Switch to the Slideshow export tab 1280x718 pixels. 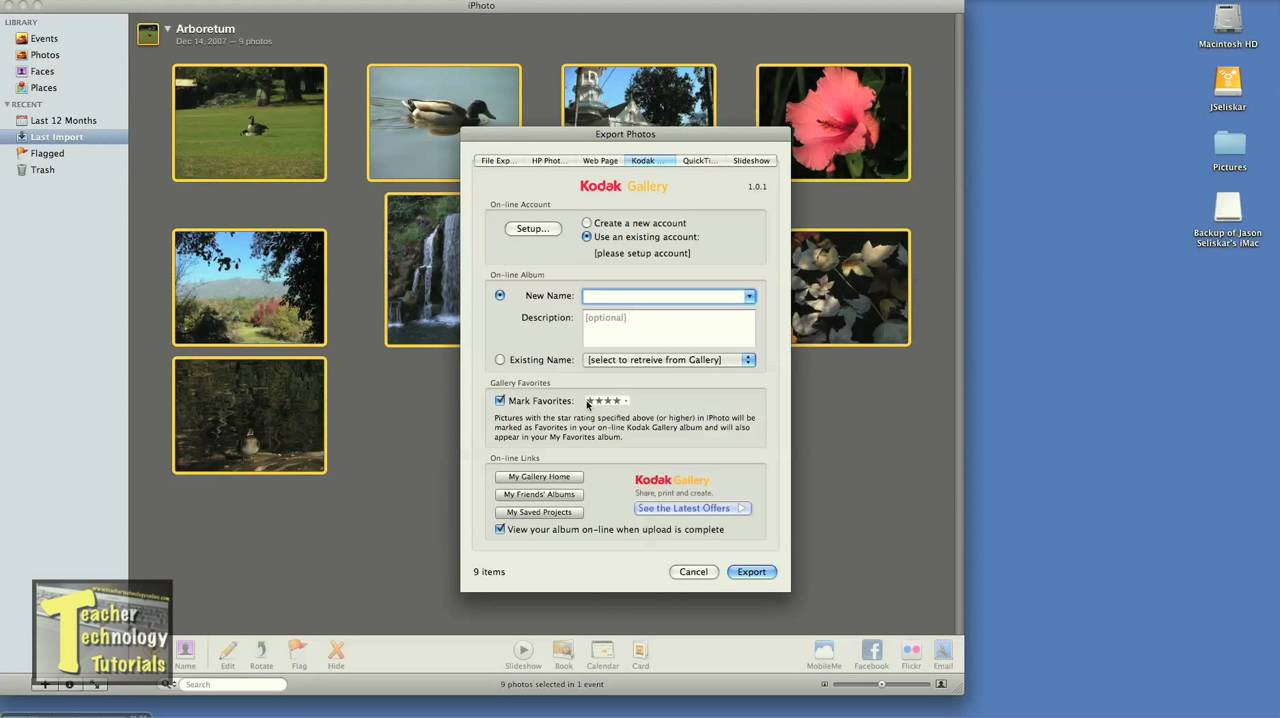click(751, 160)
